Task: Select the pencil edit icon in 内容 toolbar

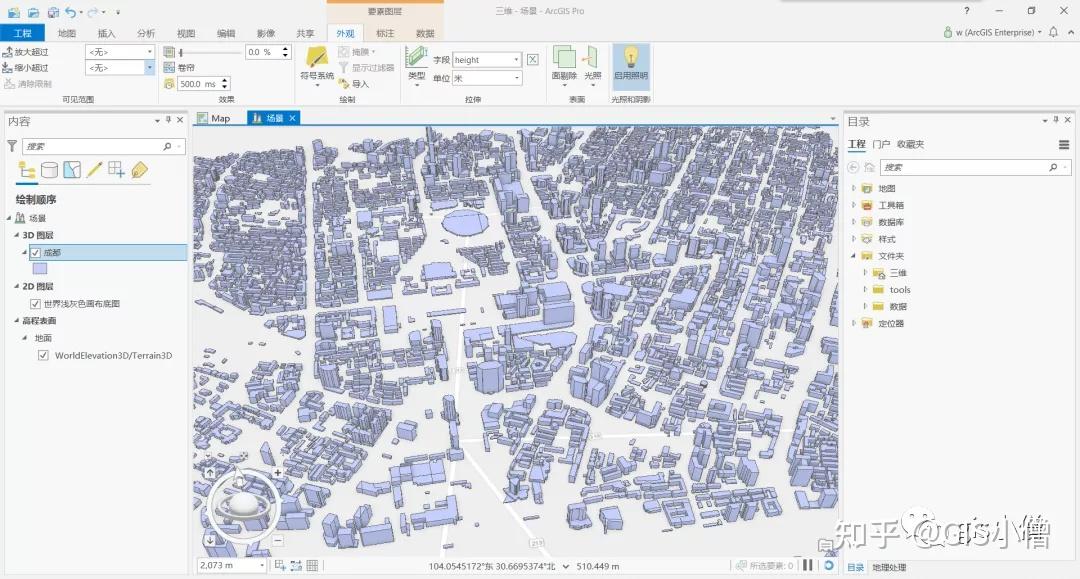Action: (96, 169)
